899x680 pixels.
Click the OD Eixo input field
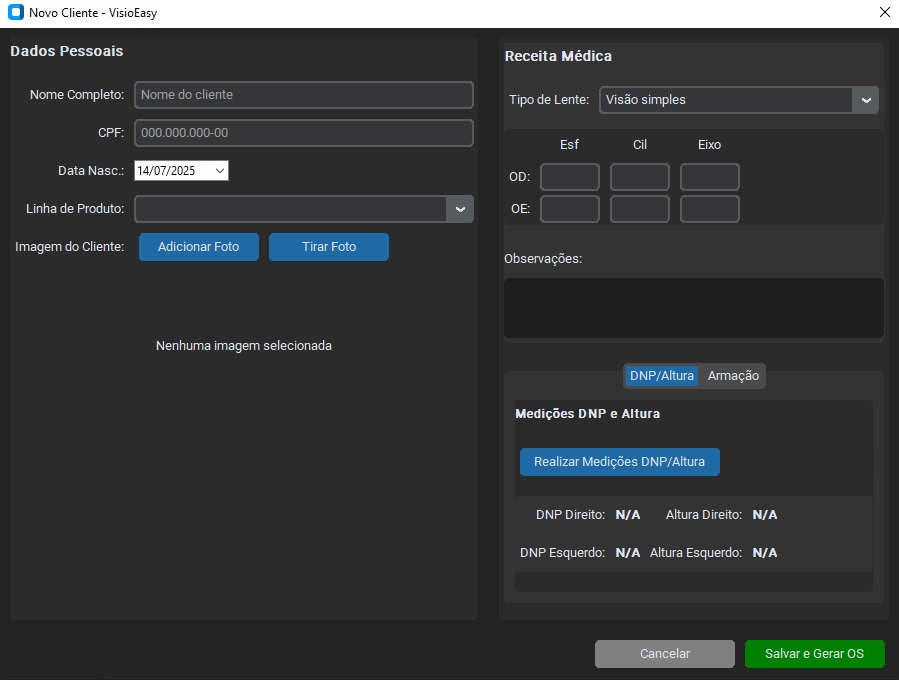click(710, 177)
